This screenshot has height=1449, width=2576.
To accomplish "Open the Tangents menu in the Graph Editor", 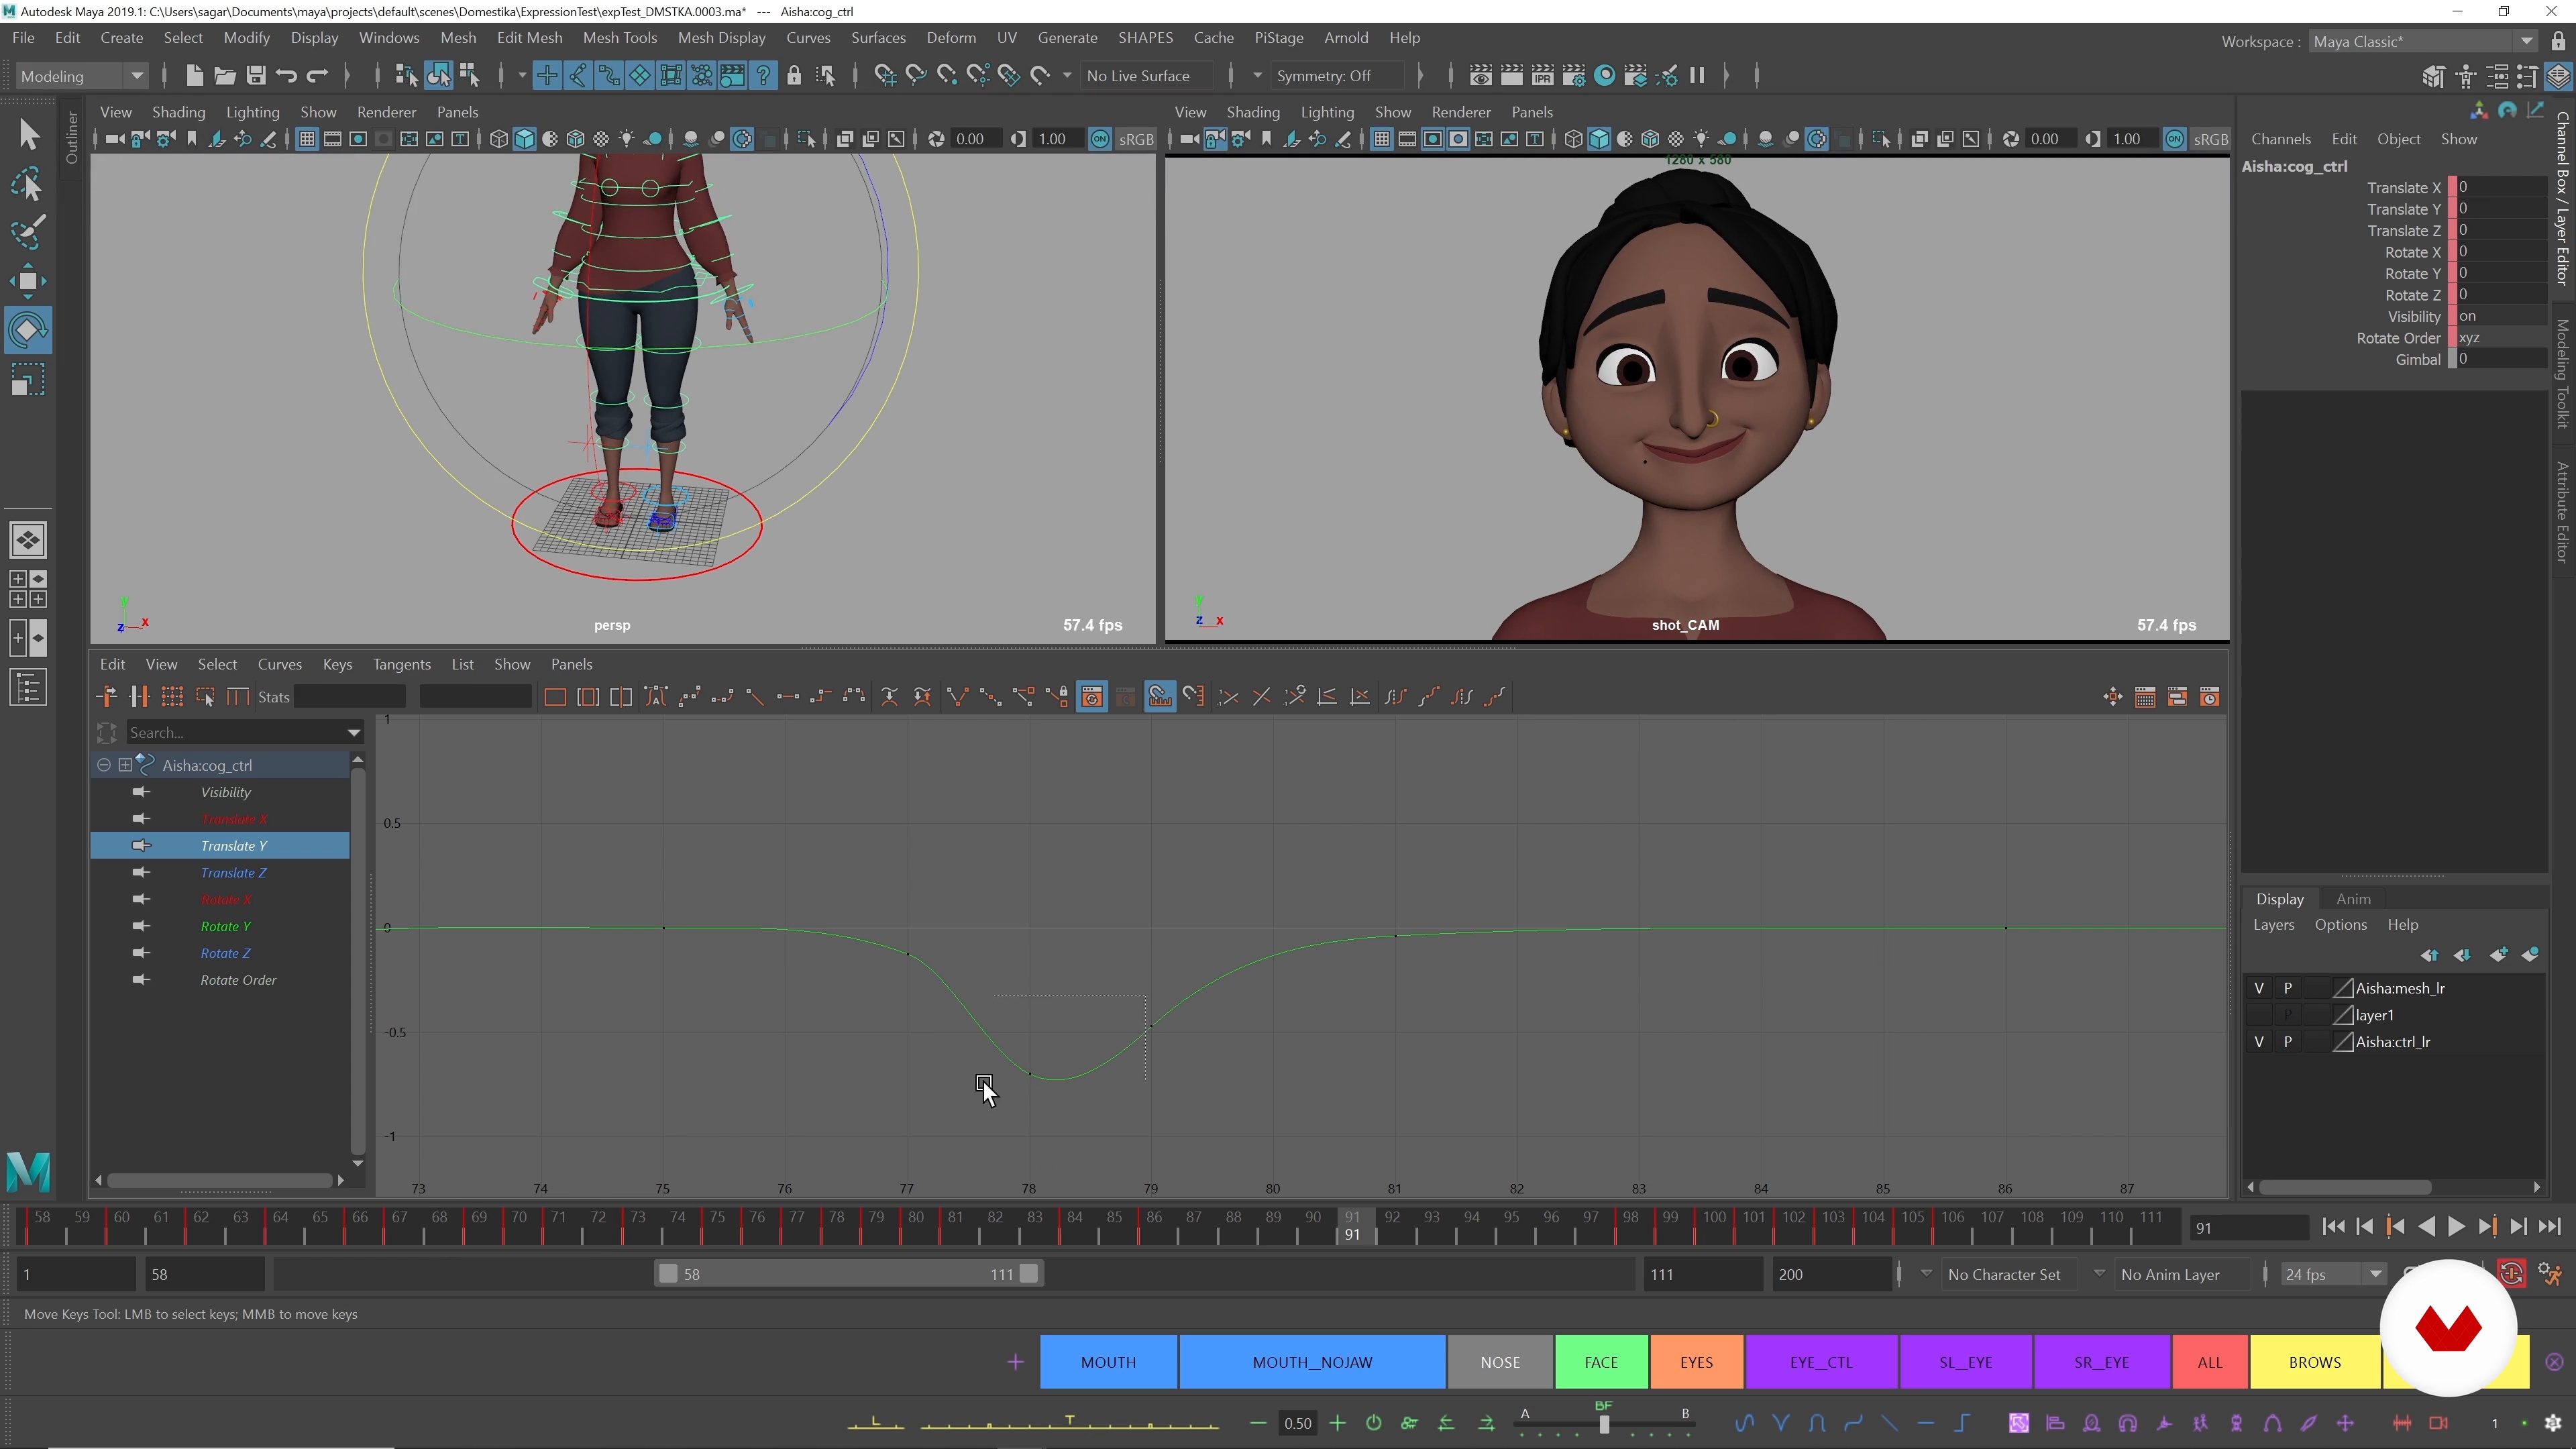I will point(401,664).
